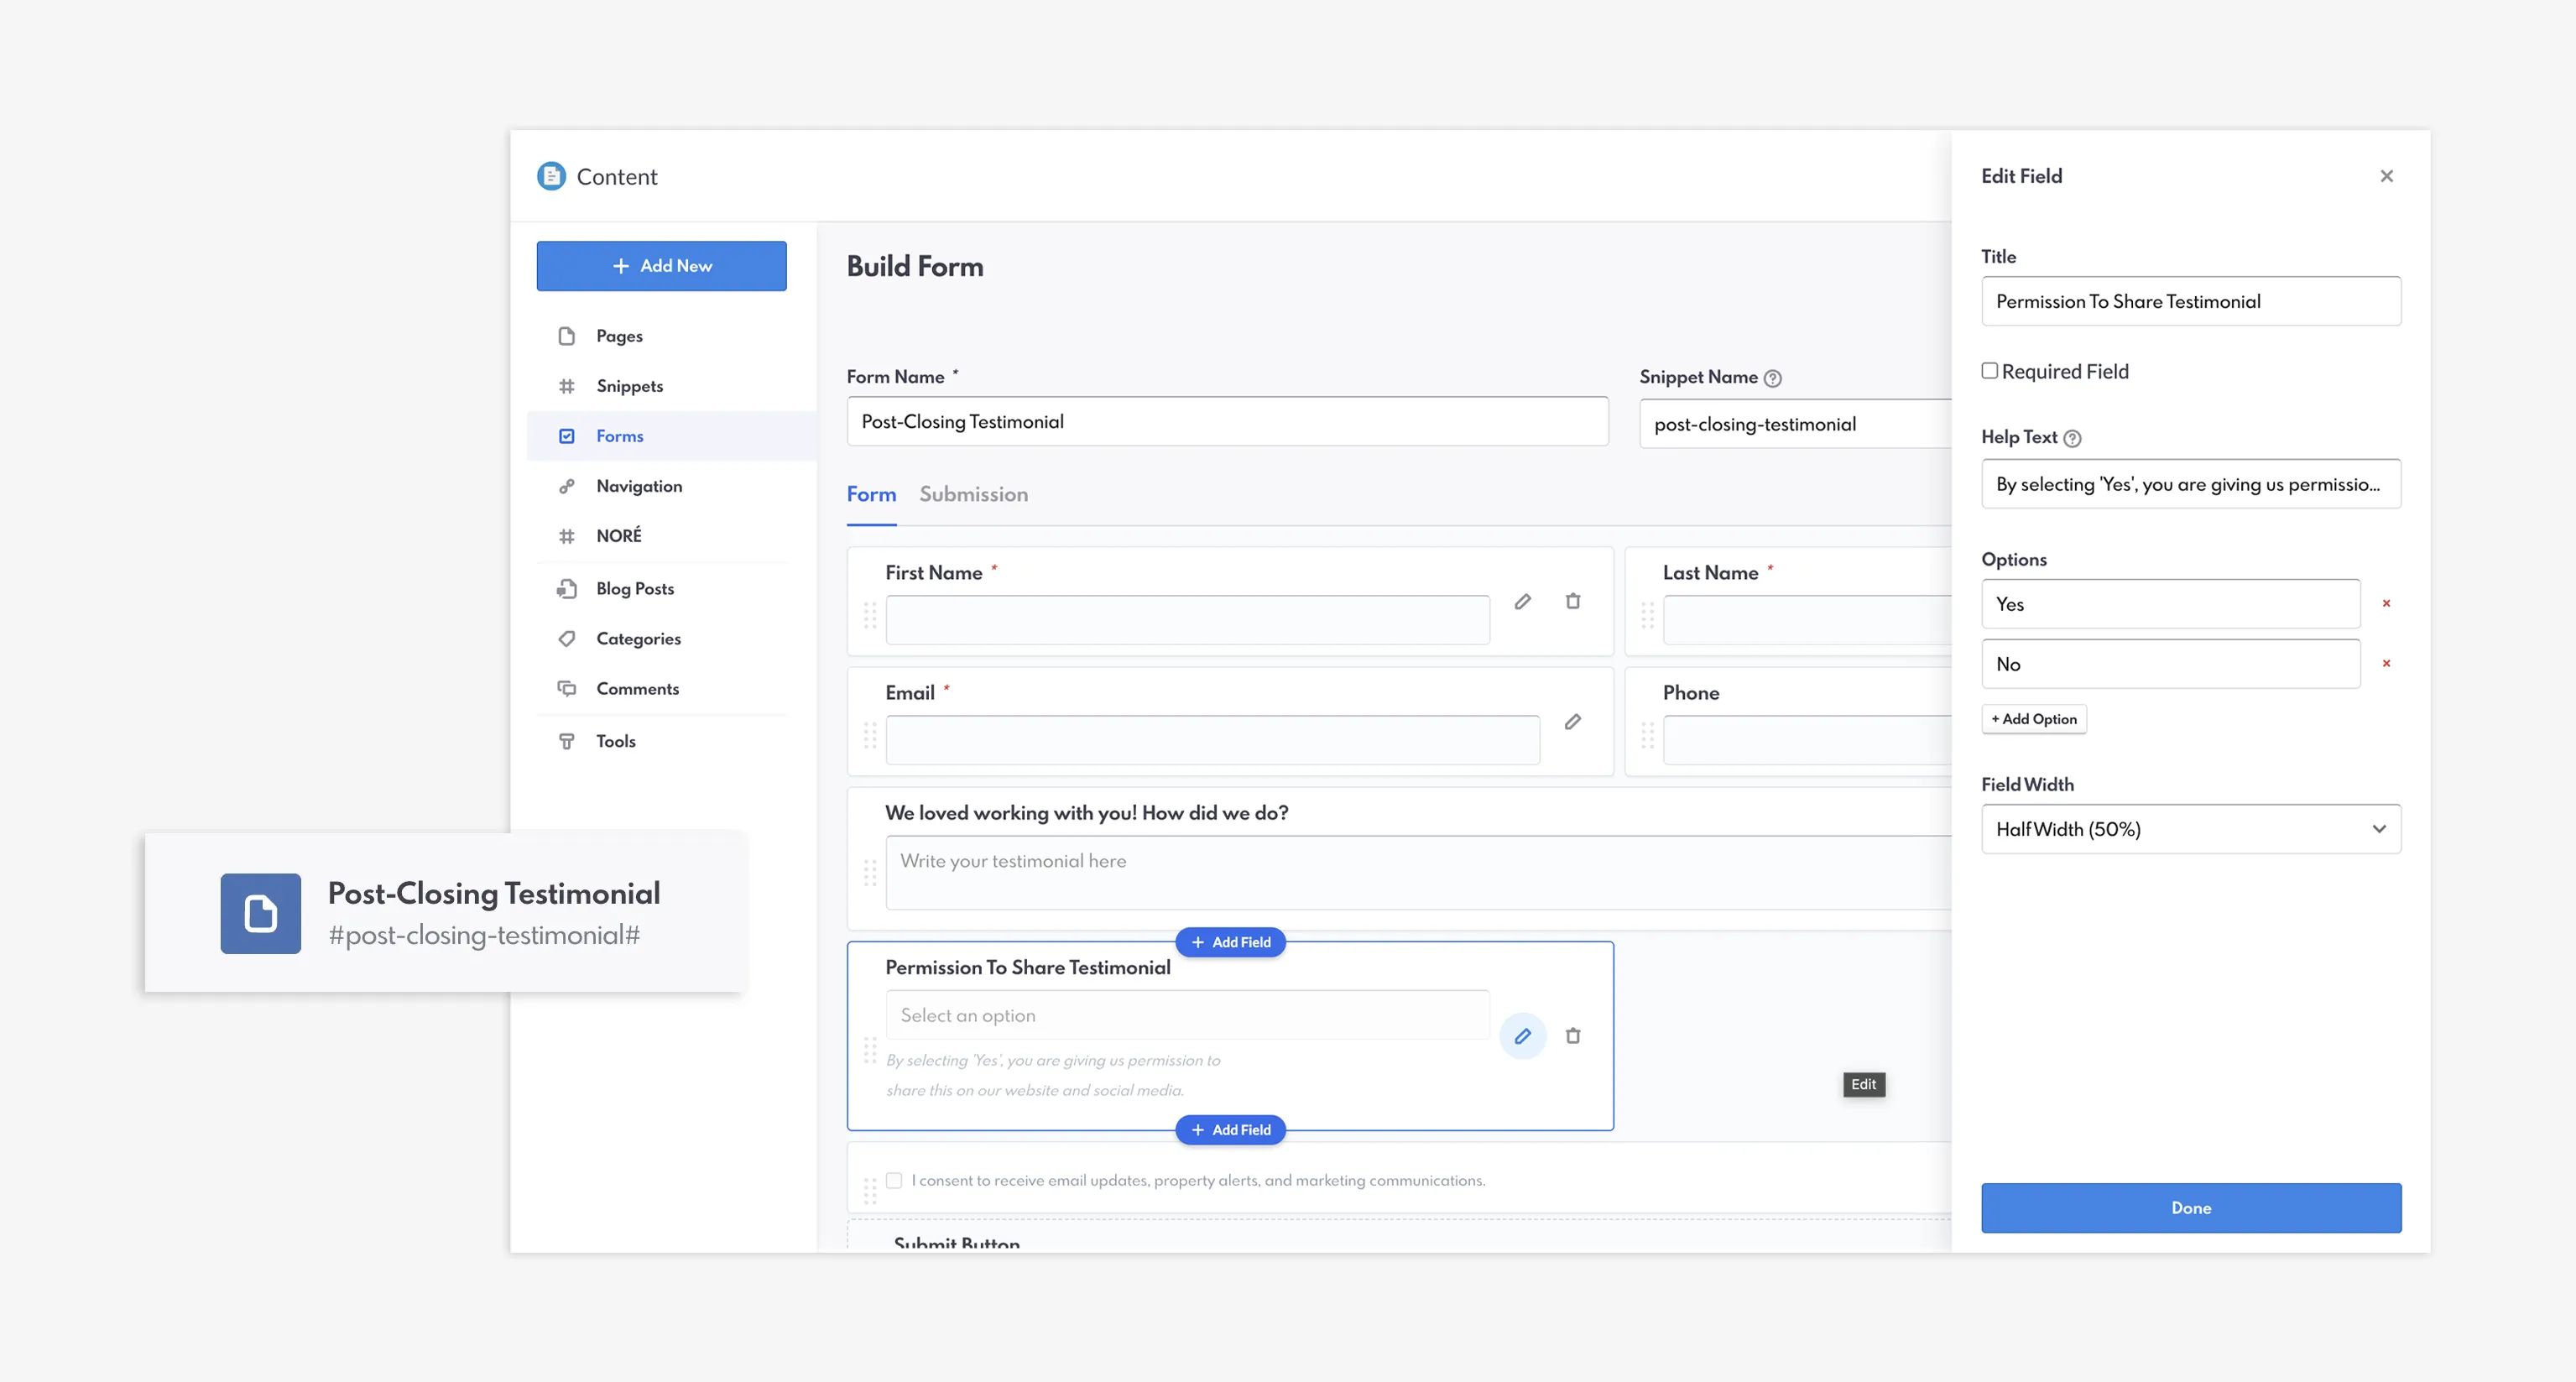Click Help Text question mark icon
The width and height of the screenshot is (2576, 1382).
tap(2073, 438)
